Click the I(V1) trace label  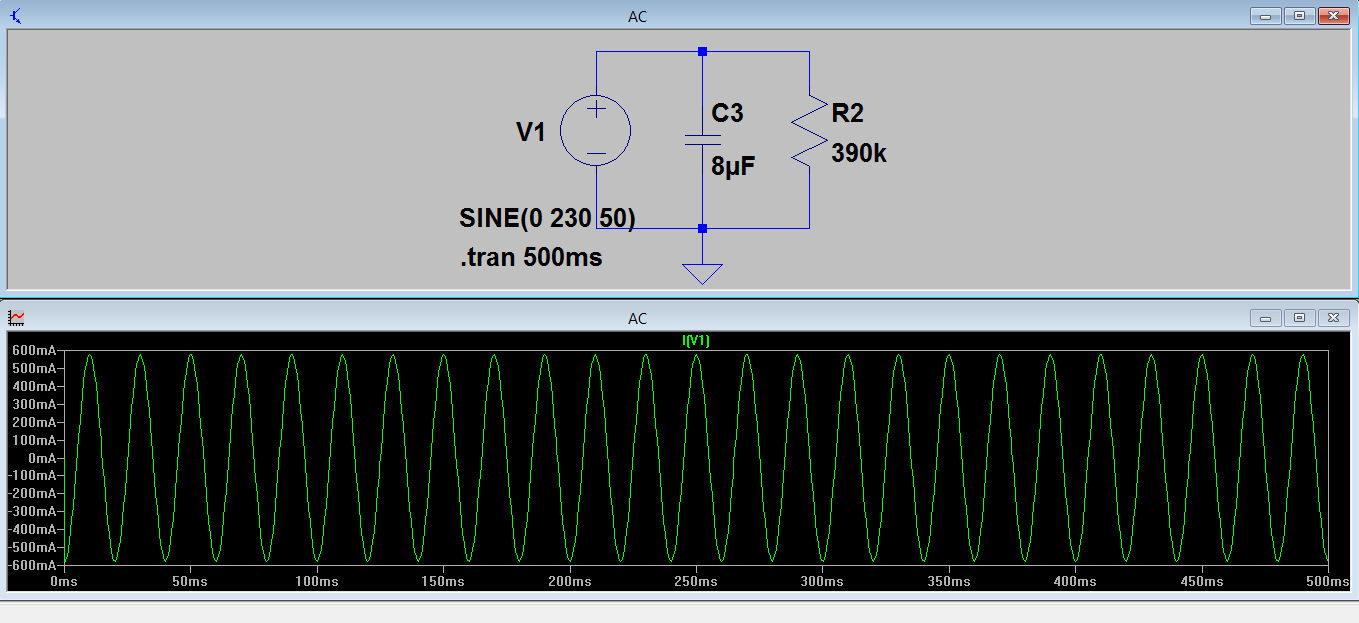(x=696, y=341)
